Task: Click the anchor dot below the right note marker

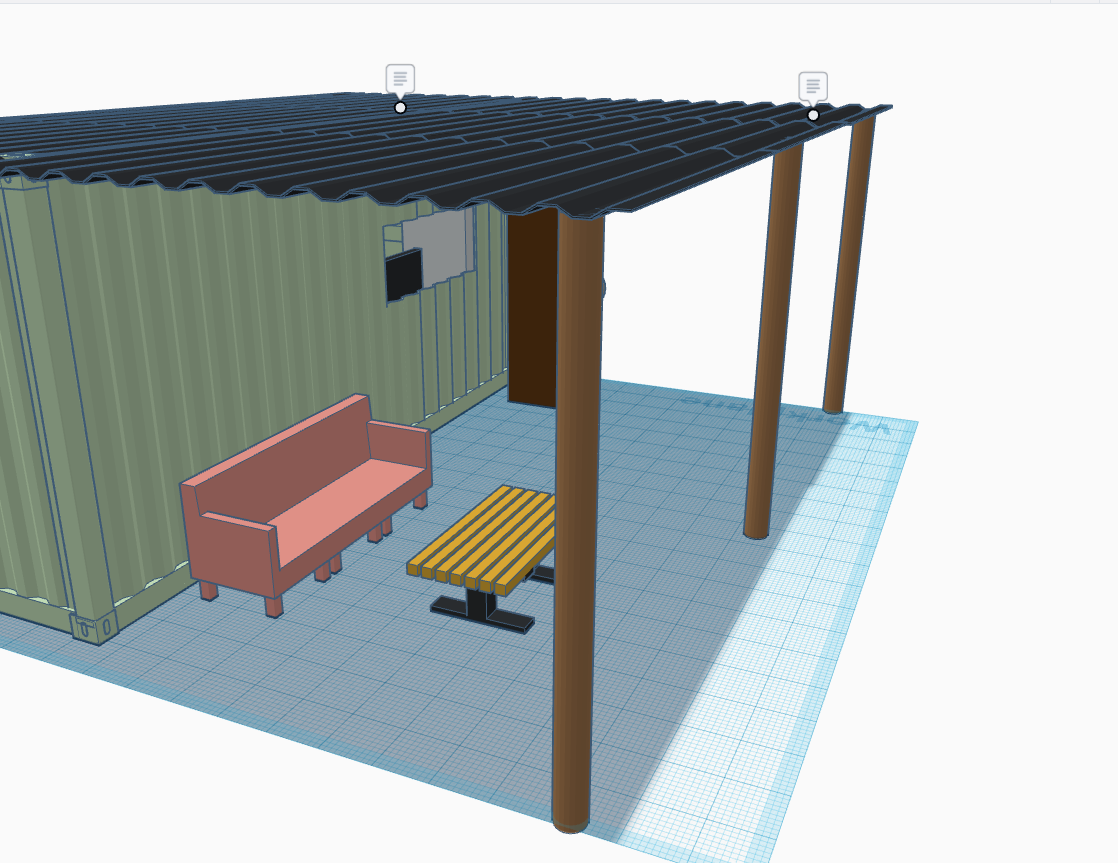Action: (x=813, y=116)
